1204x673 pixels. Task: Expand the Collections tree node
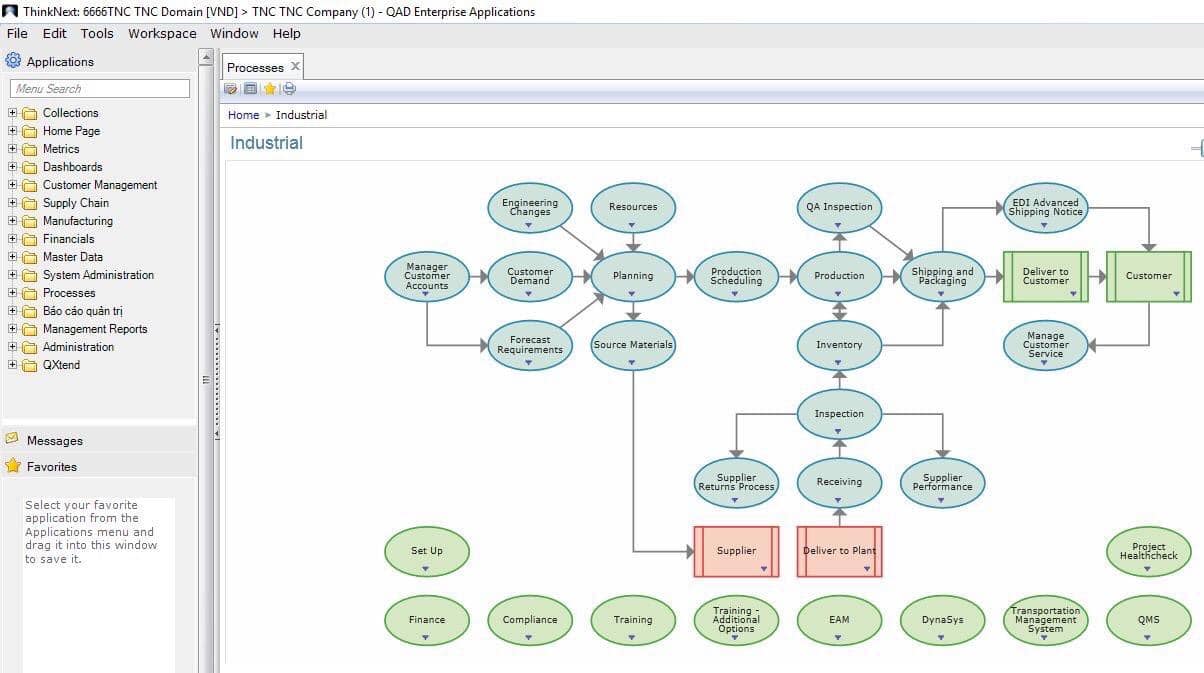pyautogui.click(x=13, y=113)
